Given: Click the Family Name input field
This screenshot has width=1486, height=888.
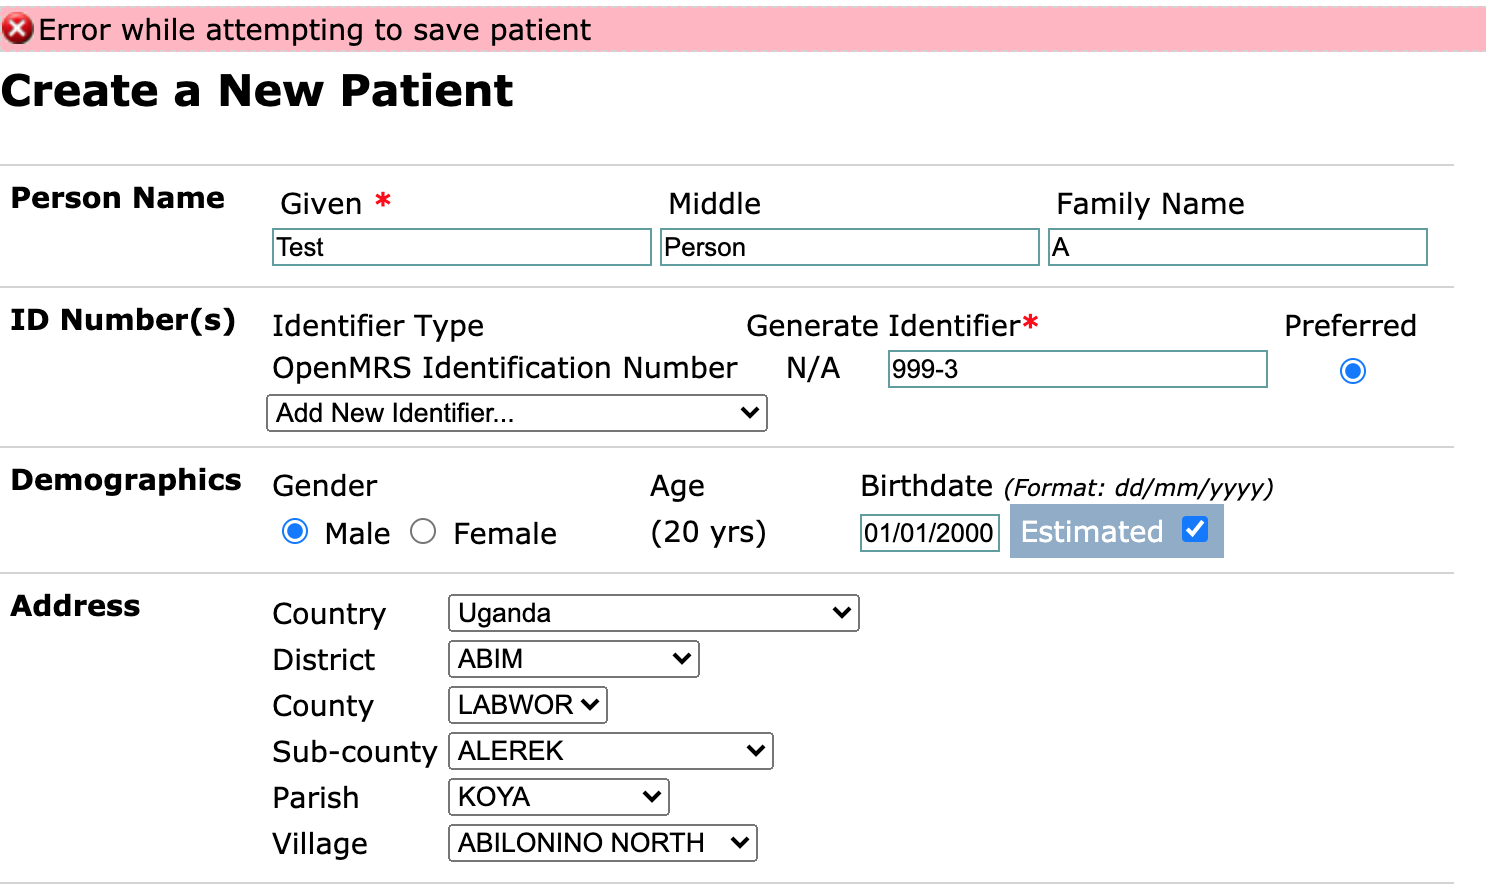Looking at the screenshot, I should [1238, 247].
